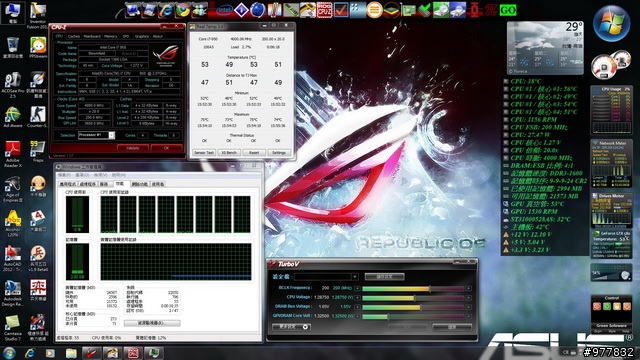Switch to the SPD tab in CPU-Z
This screenshot has width=640, height=360.
[126, 36]
